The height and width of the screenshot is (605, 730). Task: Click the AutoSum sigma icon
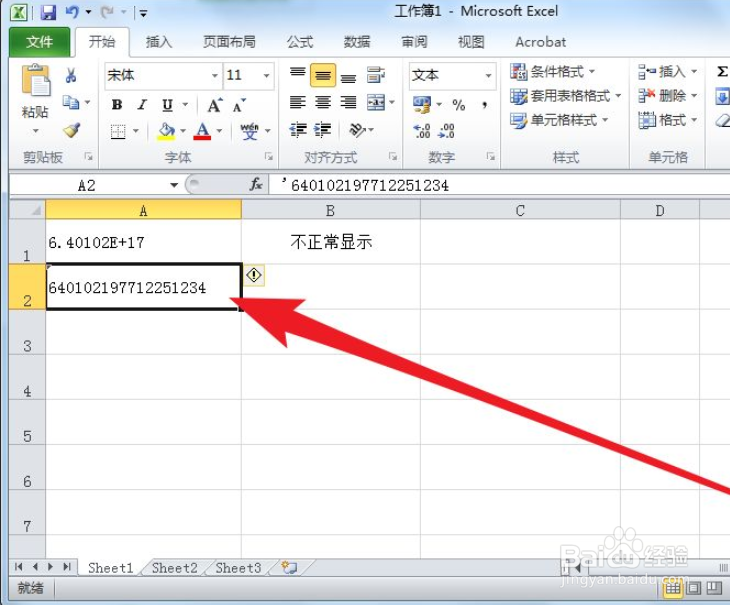[722, 72]
